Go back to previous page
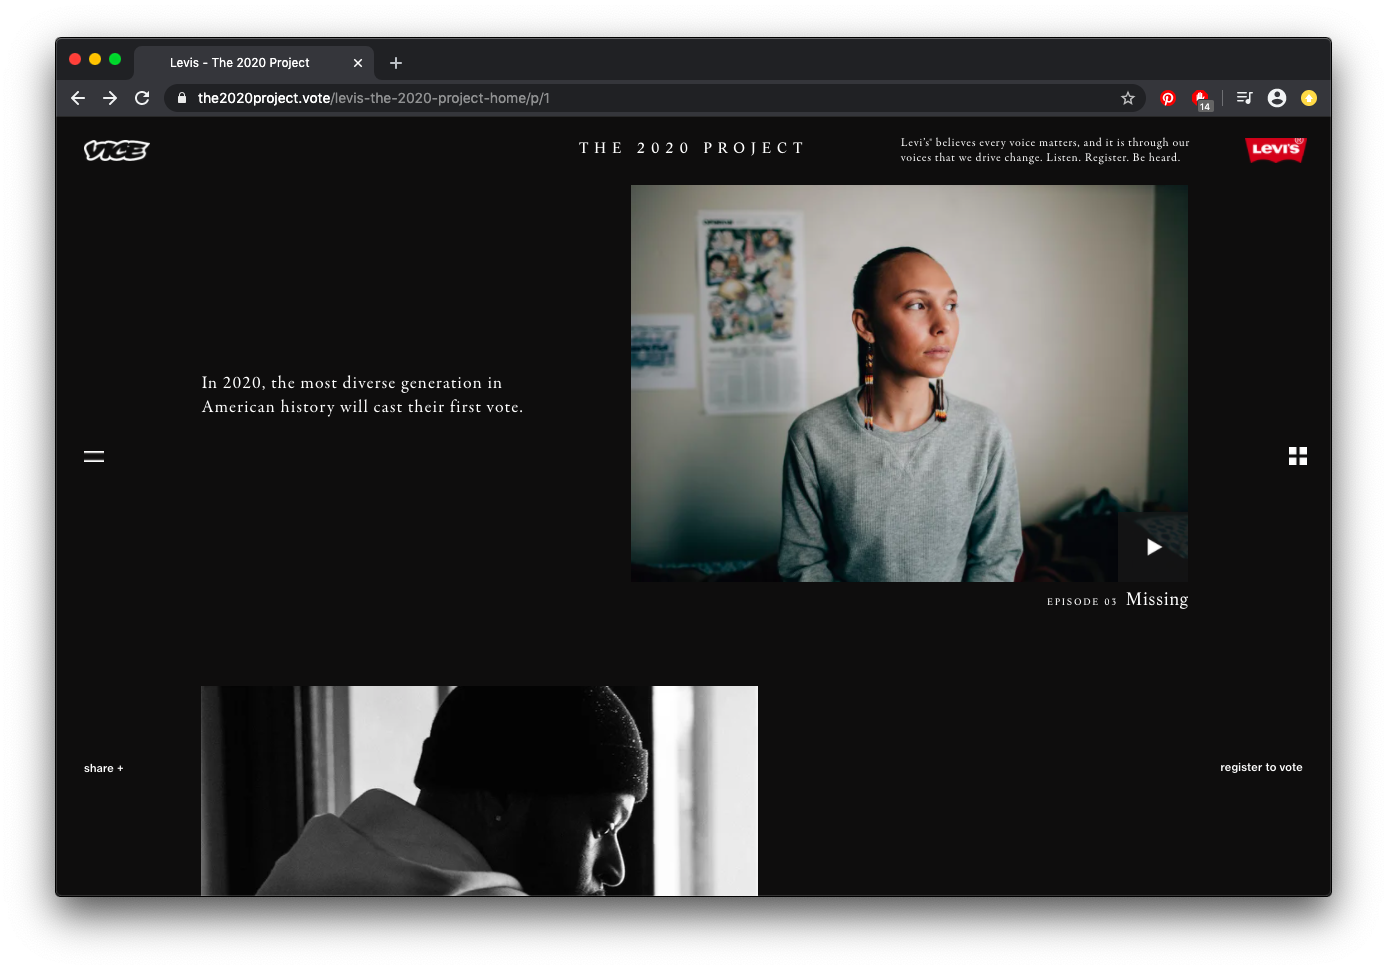The width and height of the screenshot is (1387, 970). (x=78, y=98)
